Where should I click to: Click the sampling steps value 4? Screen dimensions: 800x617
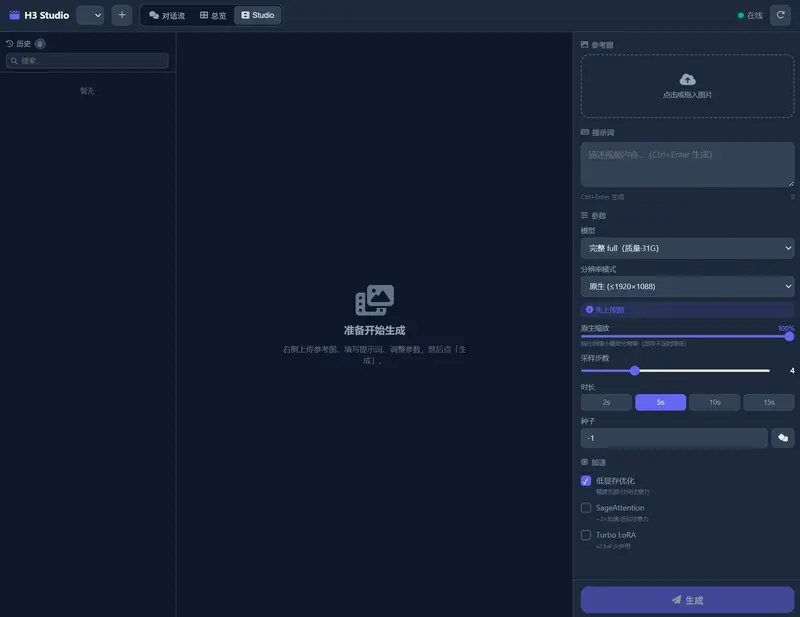792,371
